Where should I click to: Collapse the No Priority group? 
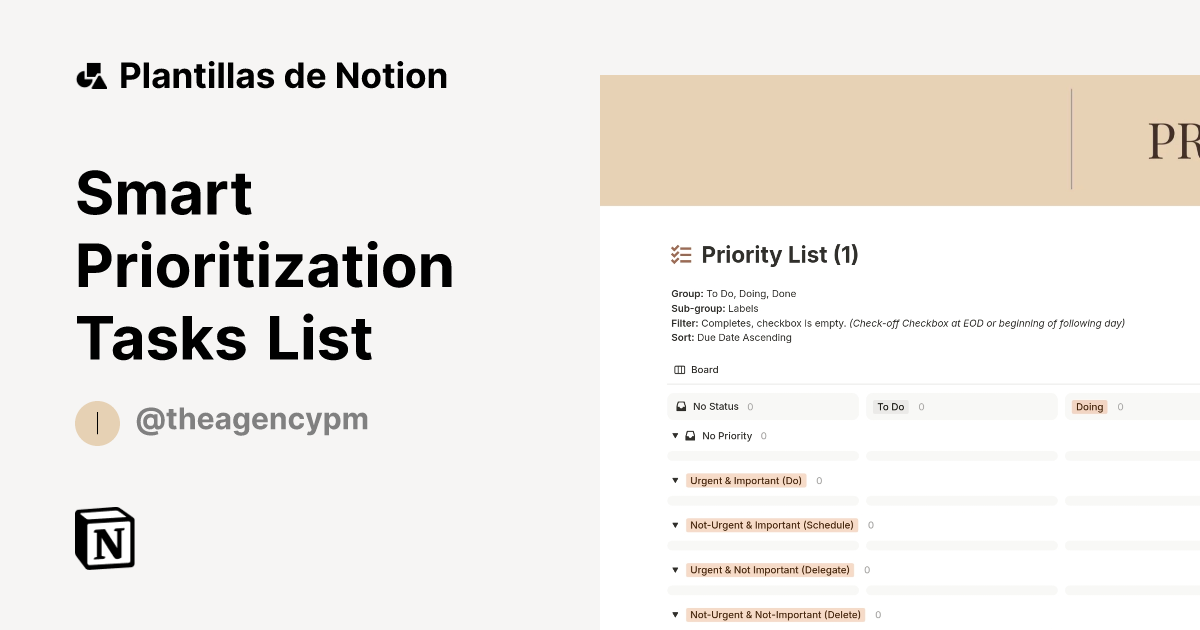675,436
